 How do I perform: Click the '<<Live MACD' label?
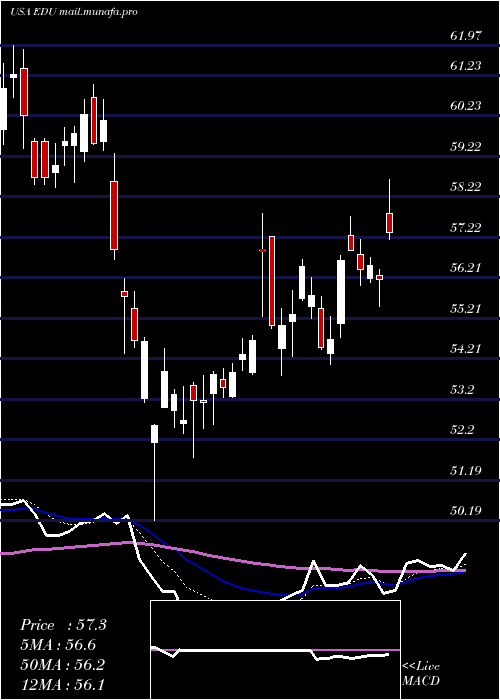point(421,674)
